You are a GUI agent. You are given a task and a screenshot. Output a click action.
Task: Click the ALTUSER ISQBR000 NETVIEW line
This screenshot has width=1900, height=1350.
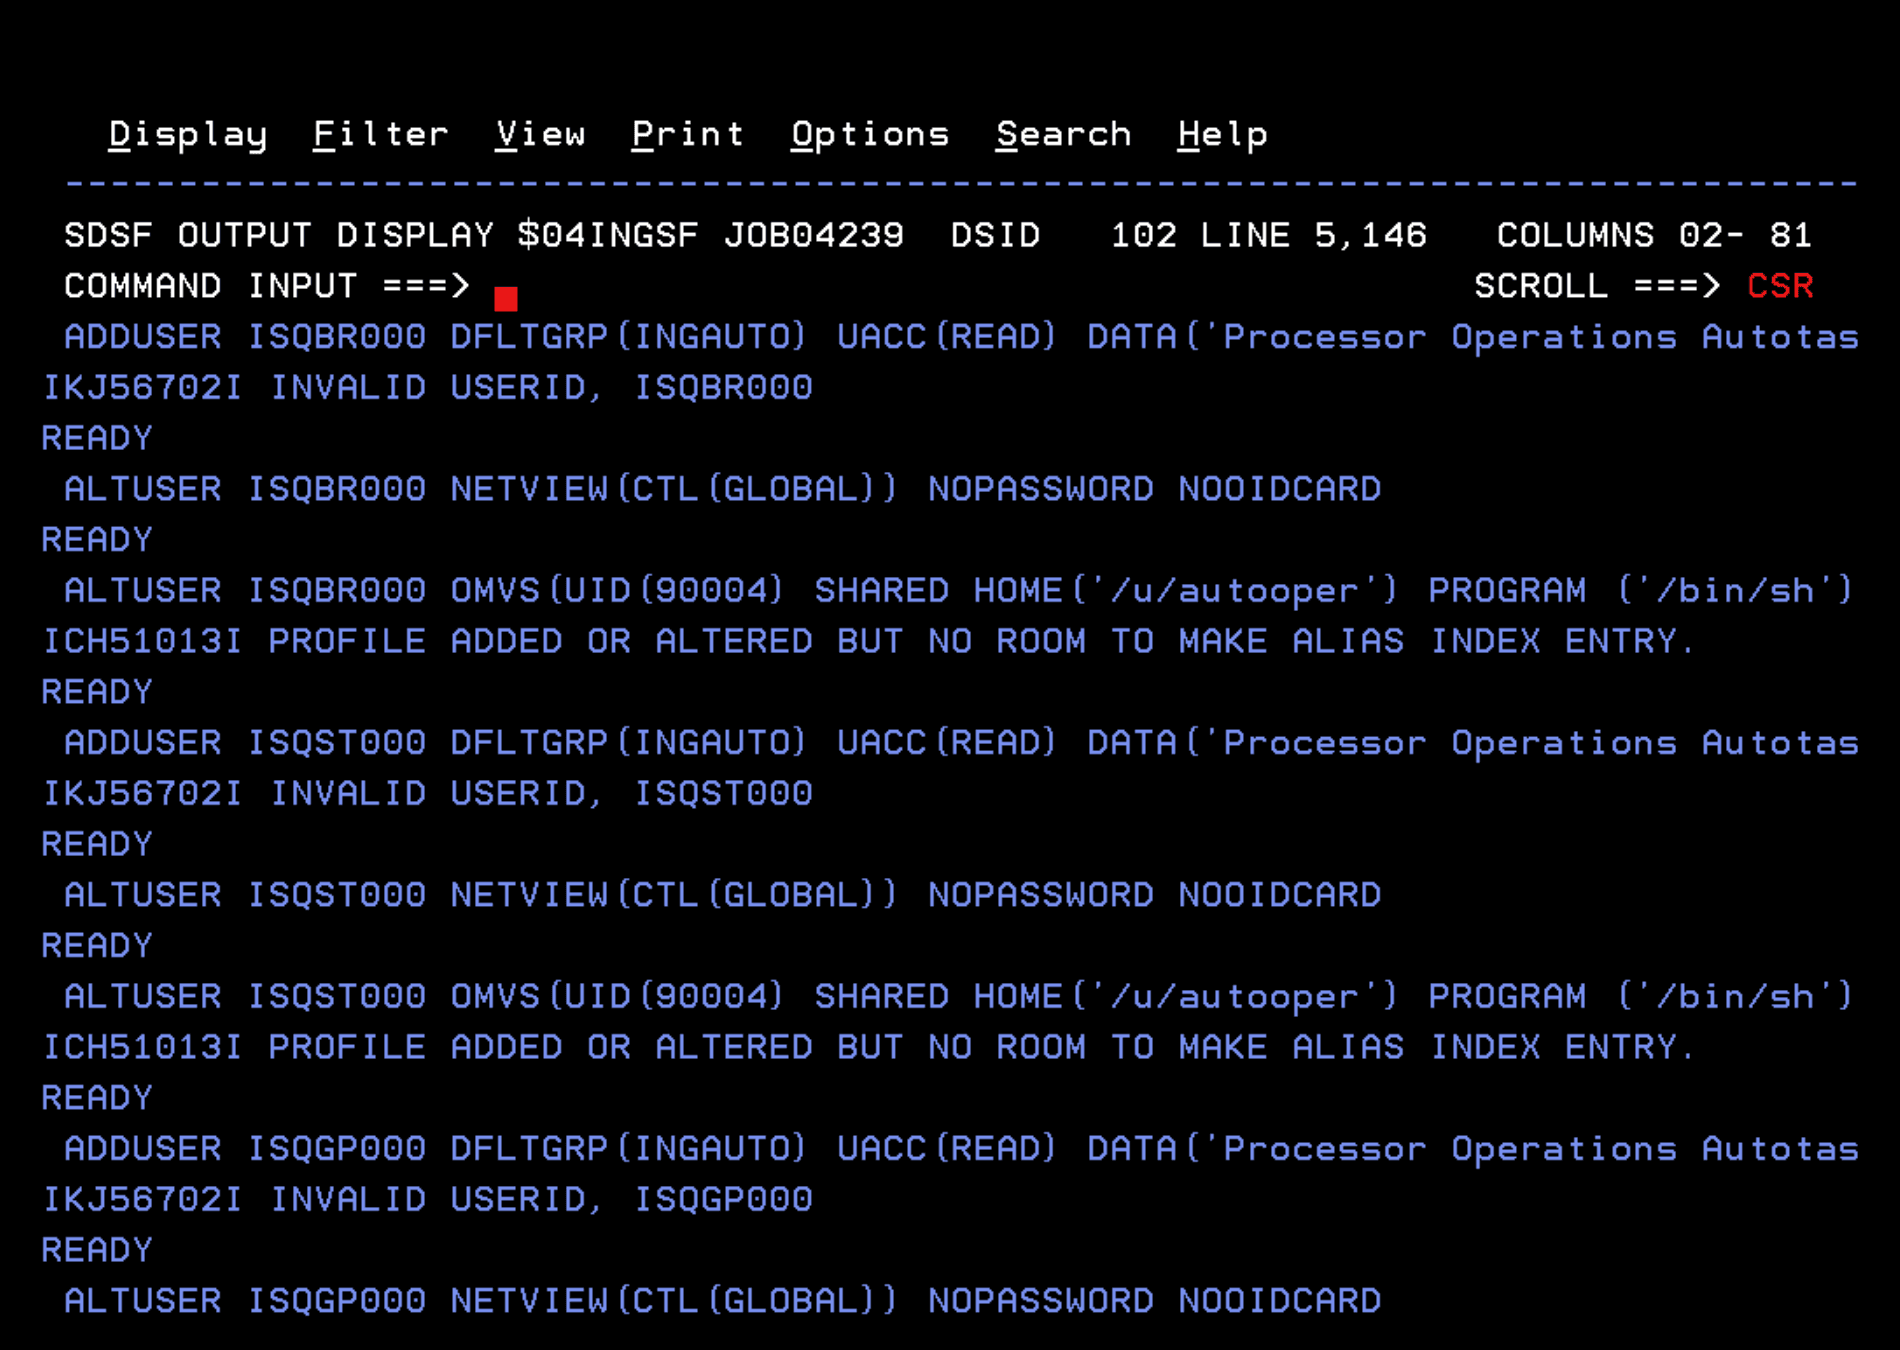(x=721, y=489)
